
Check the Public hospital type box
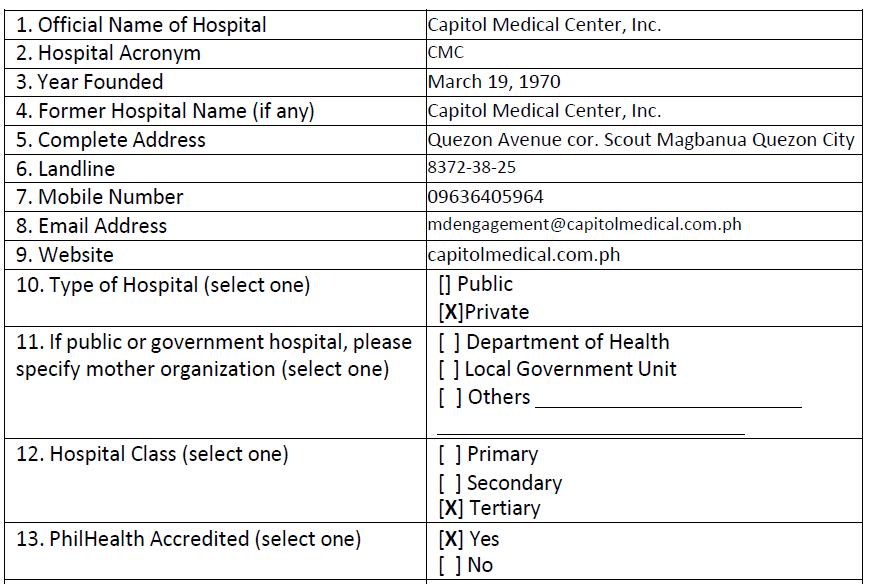pos(445,285)
